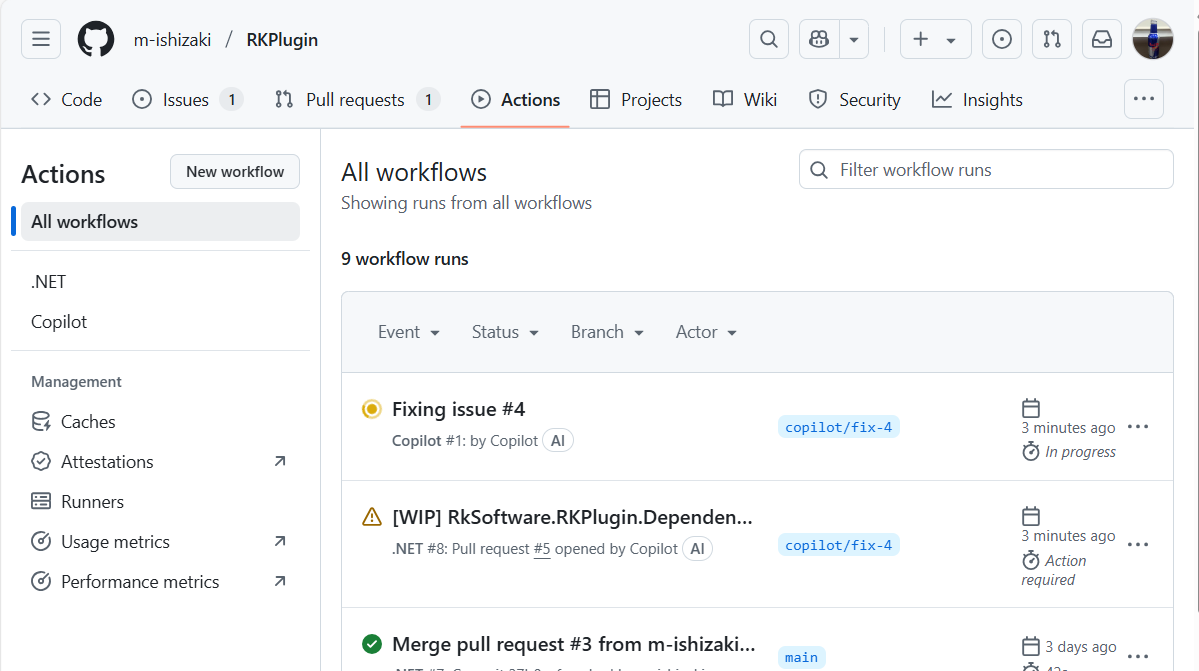Click the main branch label
1199x671 pixels.
pos(801,657)
